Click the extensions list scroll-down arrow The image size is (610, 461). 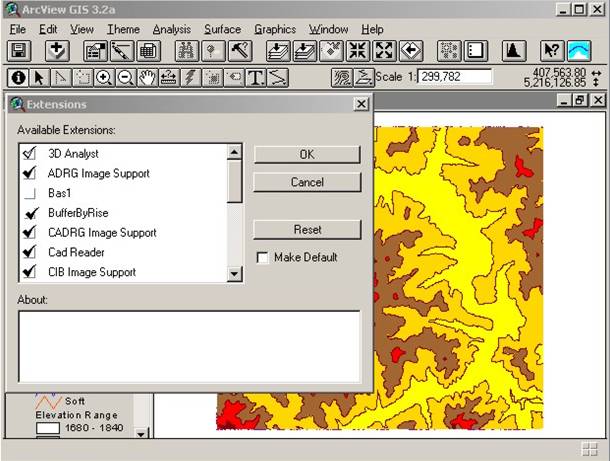click(234, 274)
